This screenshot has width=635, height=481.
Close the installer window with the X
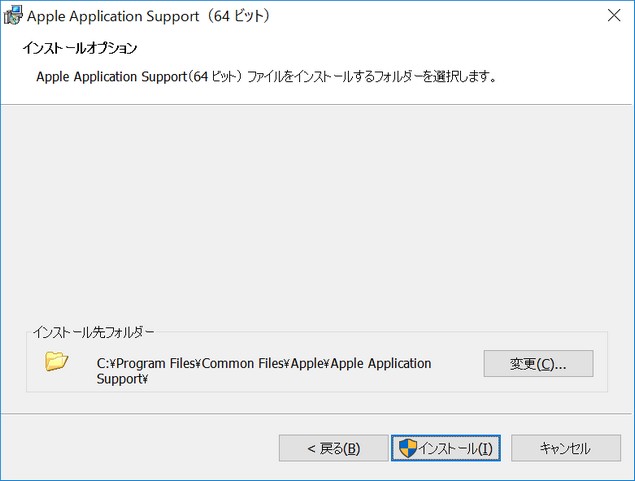pyautogui.click(x=614, y=15)
